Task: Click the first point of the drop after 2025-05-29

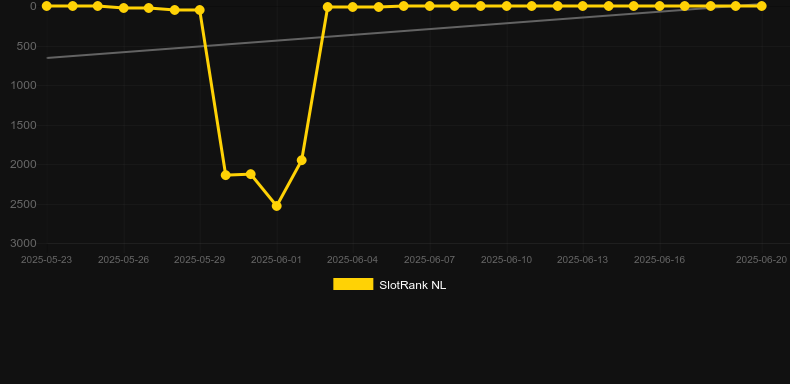Action: 226,175
